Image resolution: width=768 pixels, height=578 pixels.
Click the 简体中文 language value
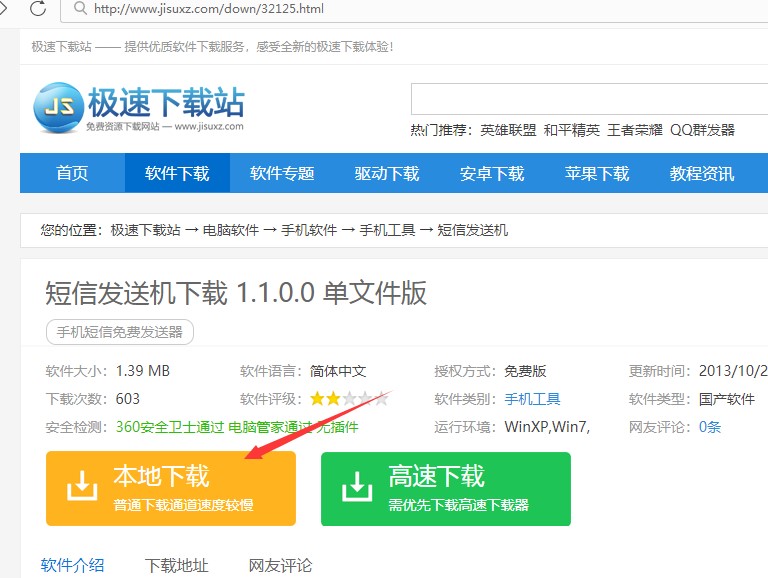point(338,371)
